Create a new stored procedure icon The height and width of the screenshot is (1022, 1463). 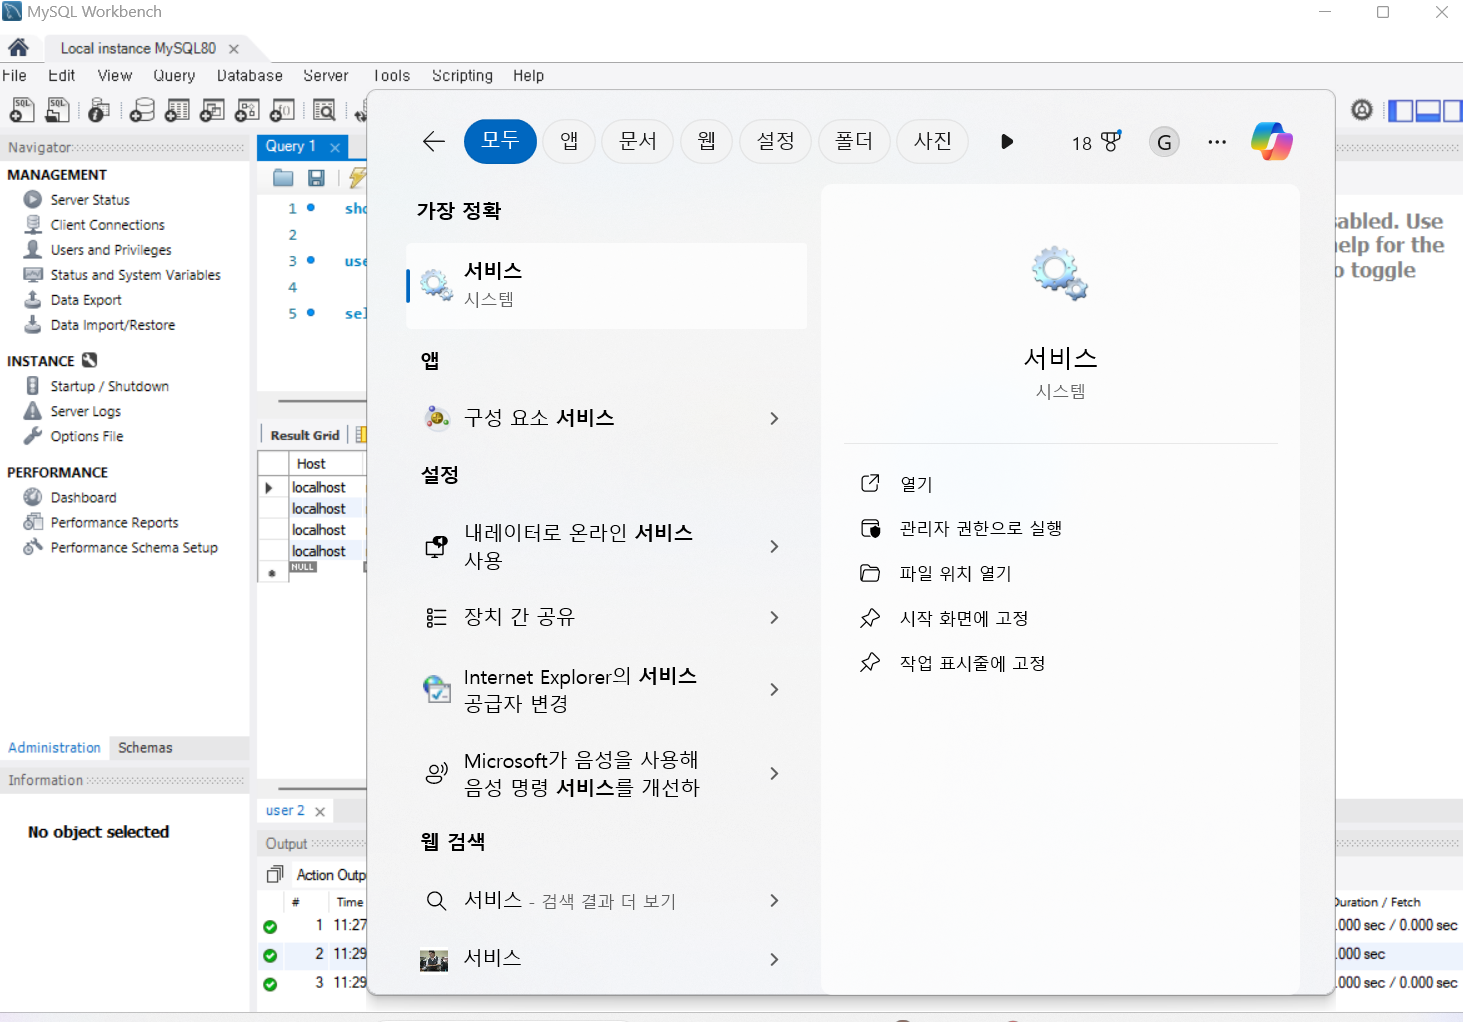[x=247, y=110]
